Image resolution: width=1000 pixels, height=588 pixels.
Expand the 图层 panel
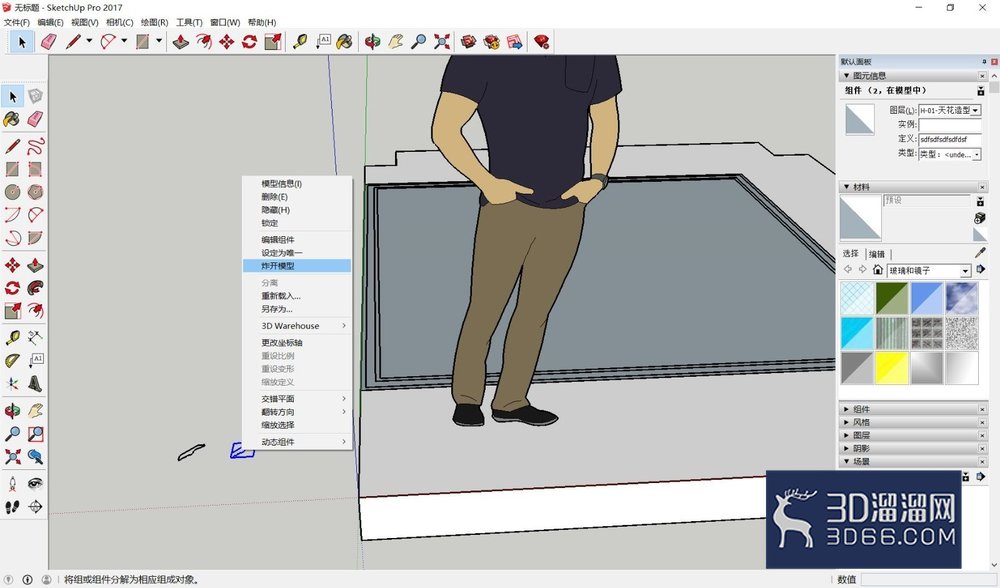[847, 435]
